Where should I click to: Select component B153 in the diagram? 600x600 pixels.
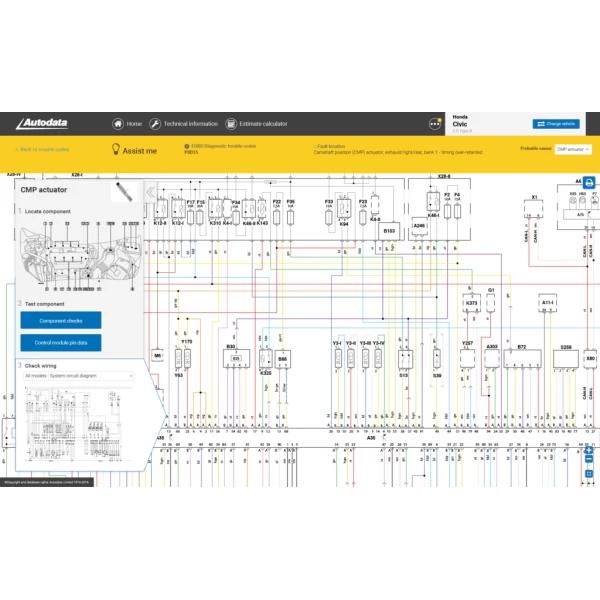pos(389,231)
